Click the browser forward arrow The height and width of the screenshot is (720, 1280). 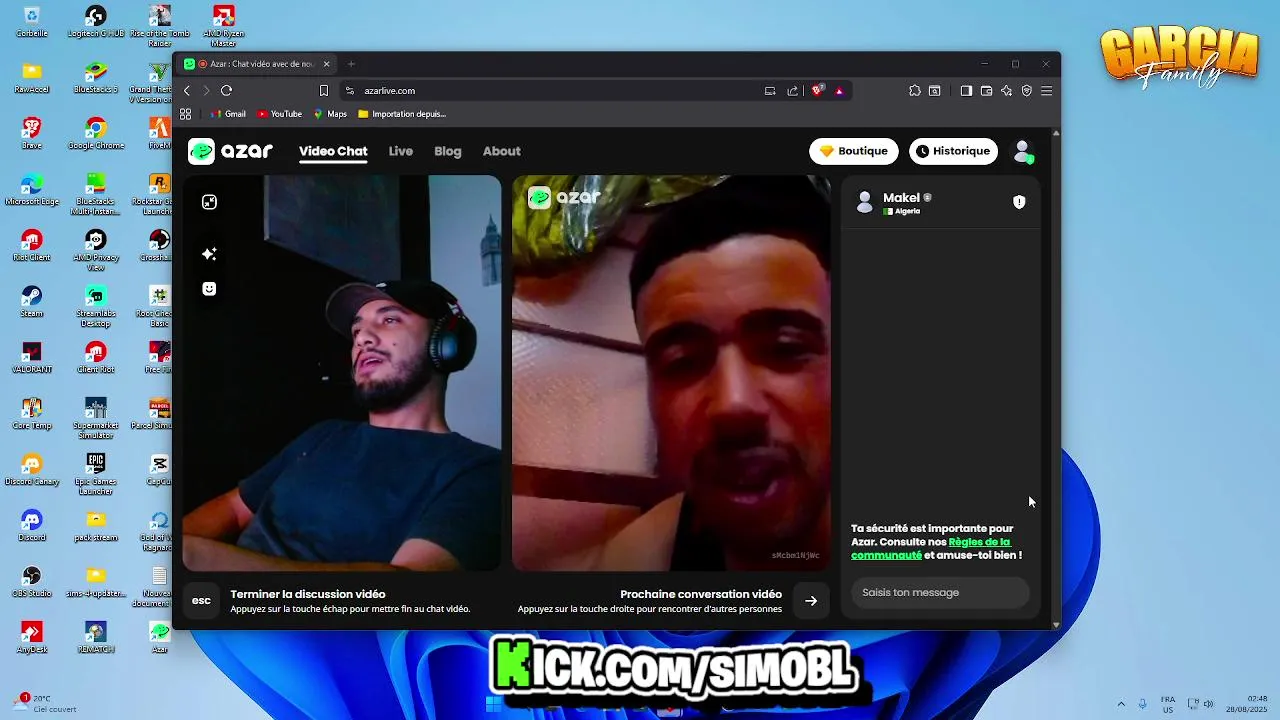click(206, 90)
